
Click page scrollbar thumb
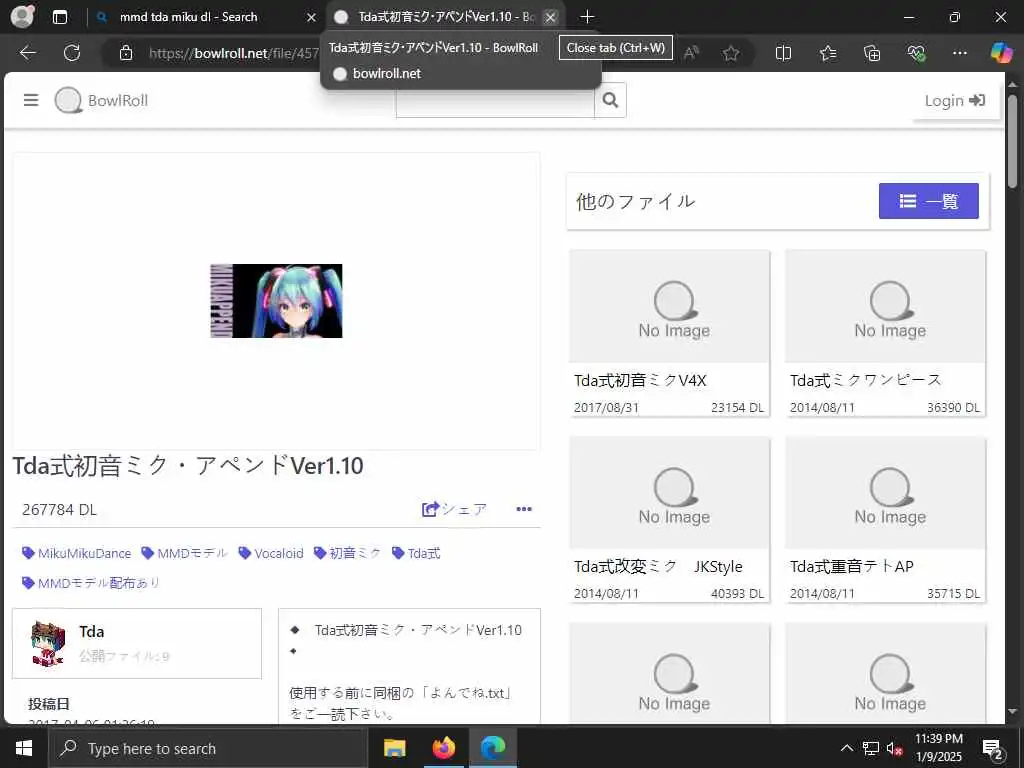tap(1012, 141)
